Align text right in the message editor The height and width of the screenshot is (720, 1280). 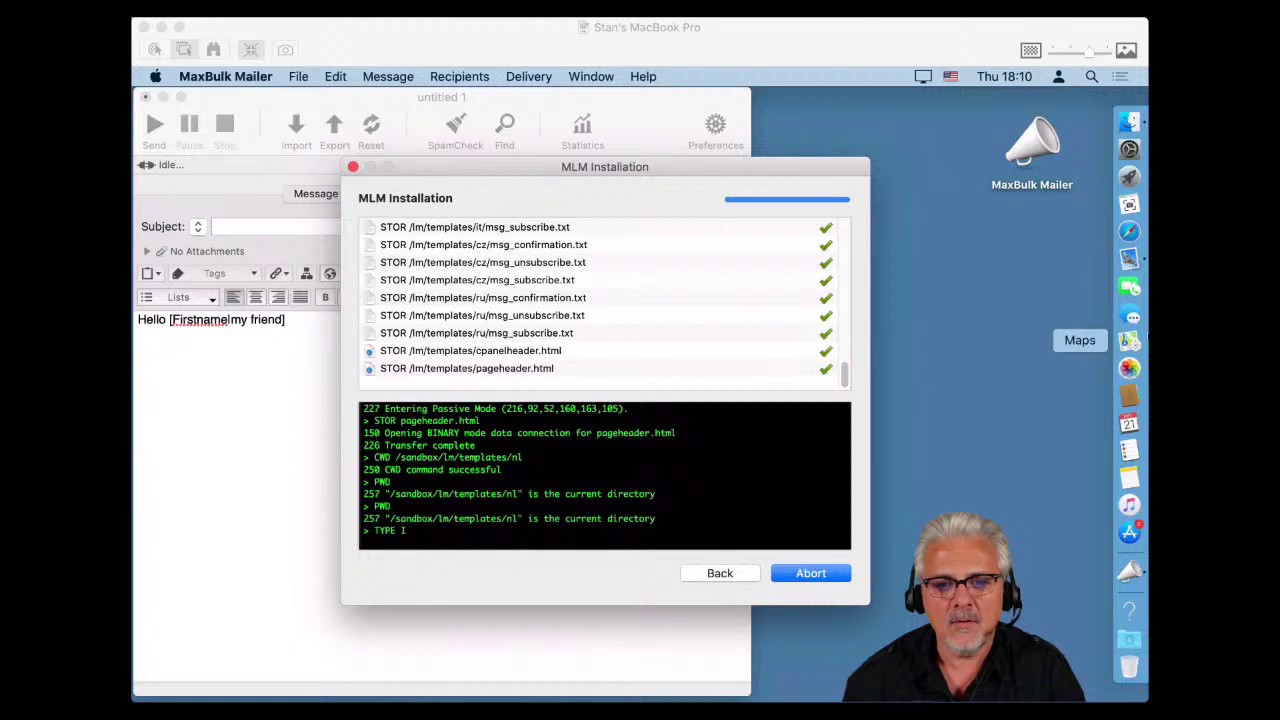click(278, 297)
